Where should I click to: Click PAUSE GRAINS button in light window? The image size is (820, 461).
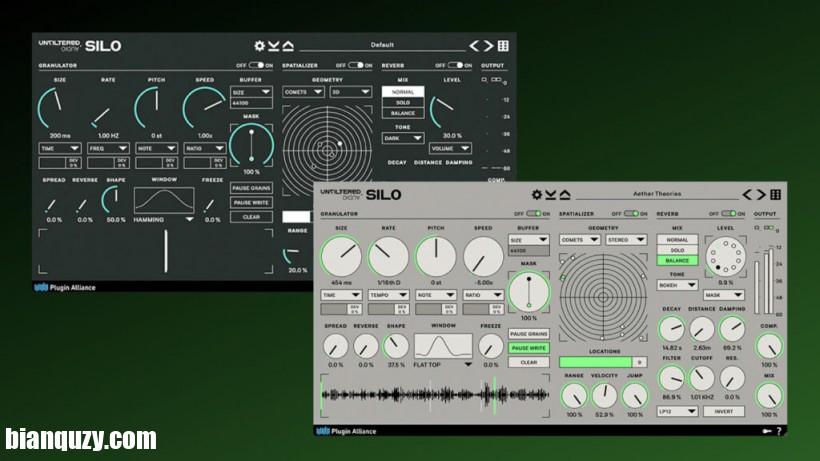[529, 333]
